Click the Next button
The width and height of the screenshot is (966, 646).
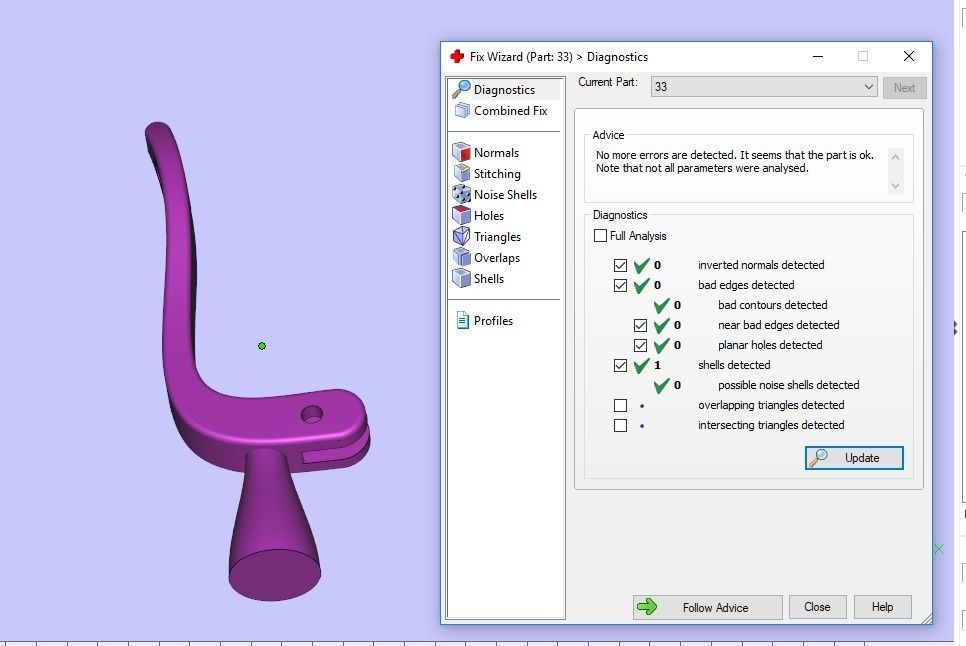(x=904, y=87)
